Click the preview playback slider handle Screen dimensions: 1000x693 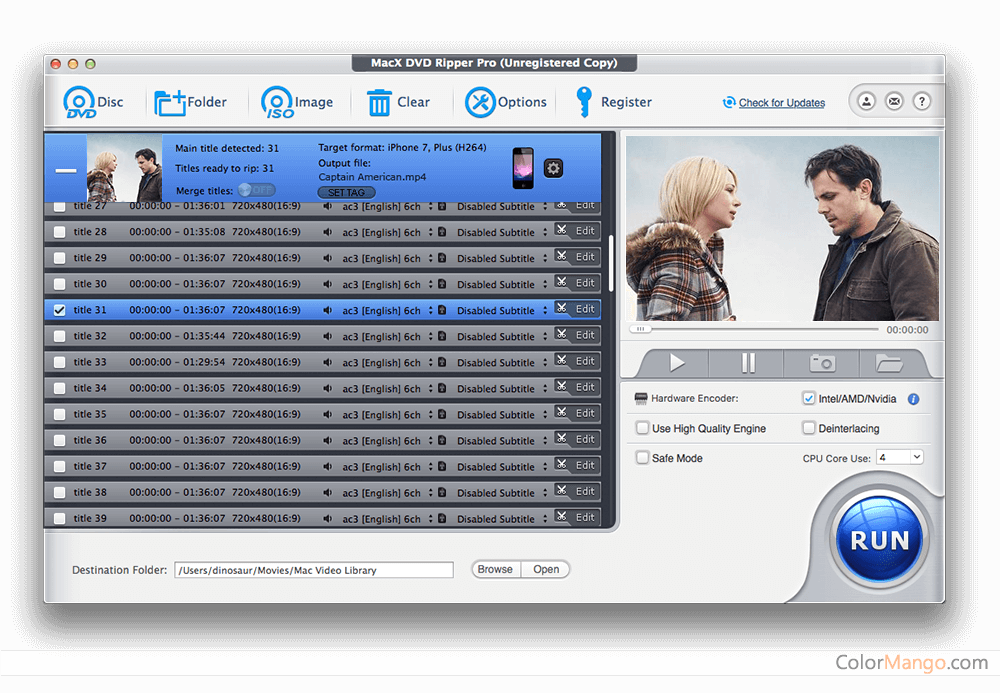[640, 329]
